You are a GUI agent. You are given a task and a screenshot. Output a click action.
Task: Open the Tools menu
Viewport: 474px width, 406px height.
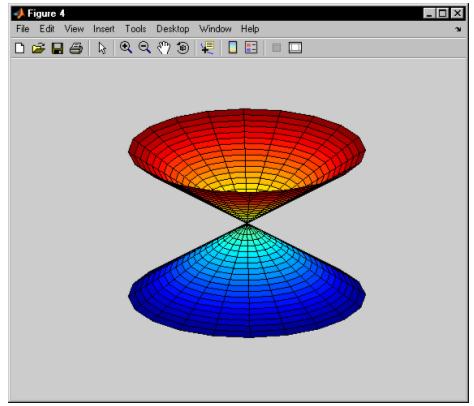pos(136,29)
